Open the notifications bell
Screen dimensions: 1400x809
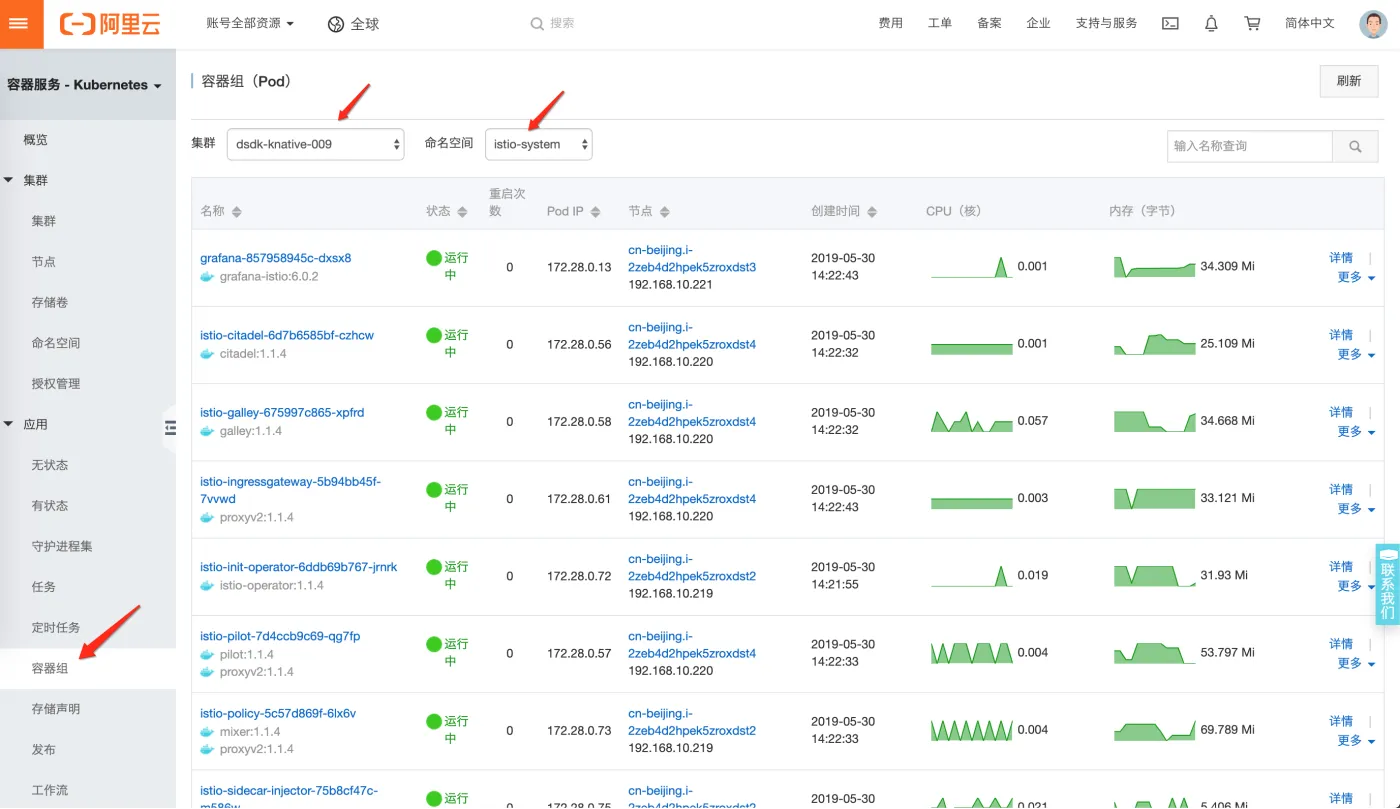[x=1211, y=23]
